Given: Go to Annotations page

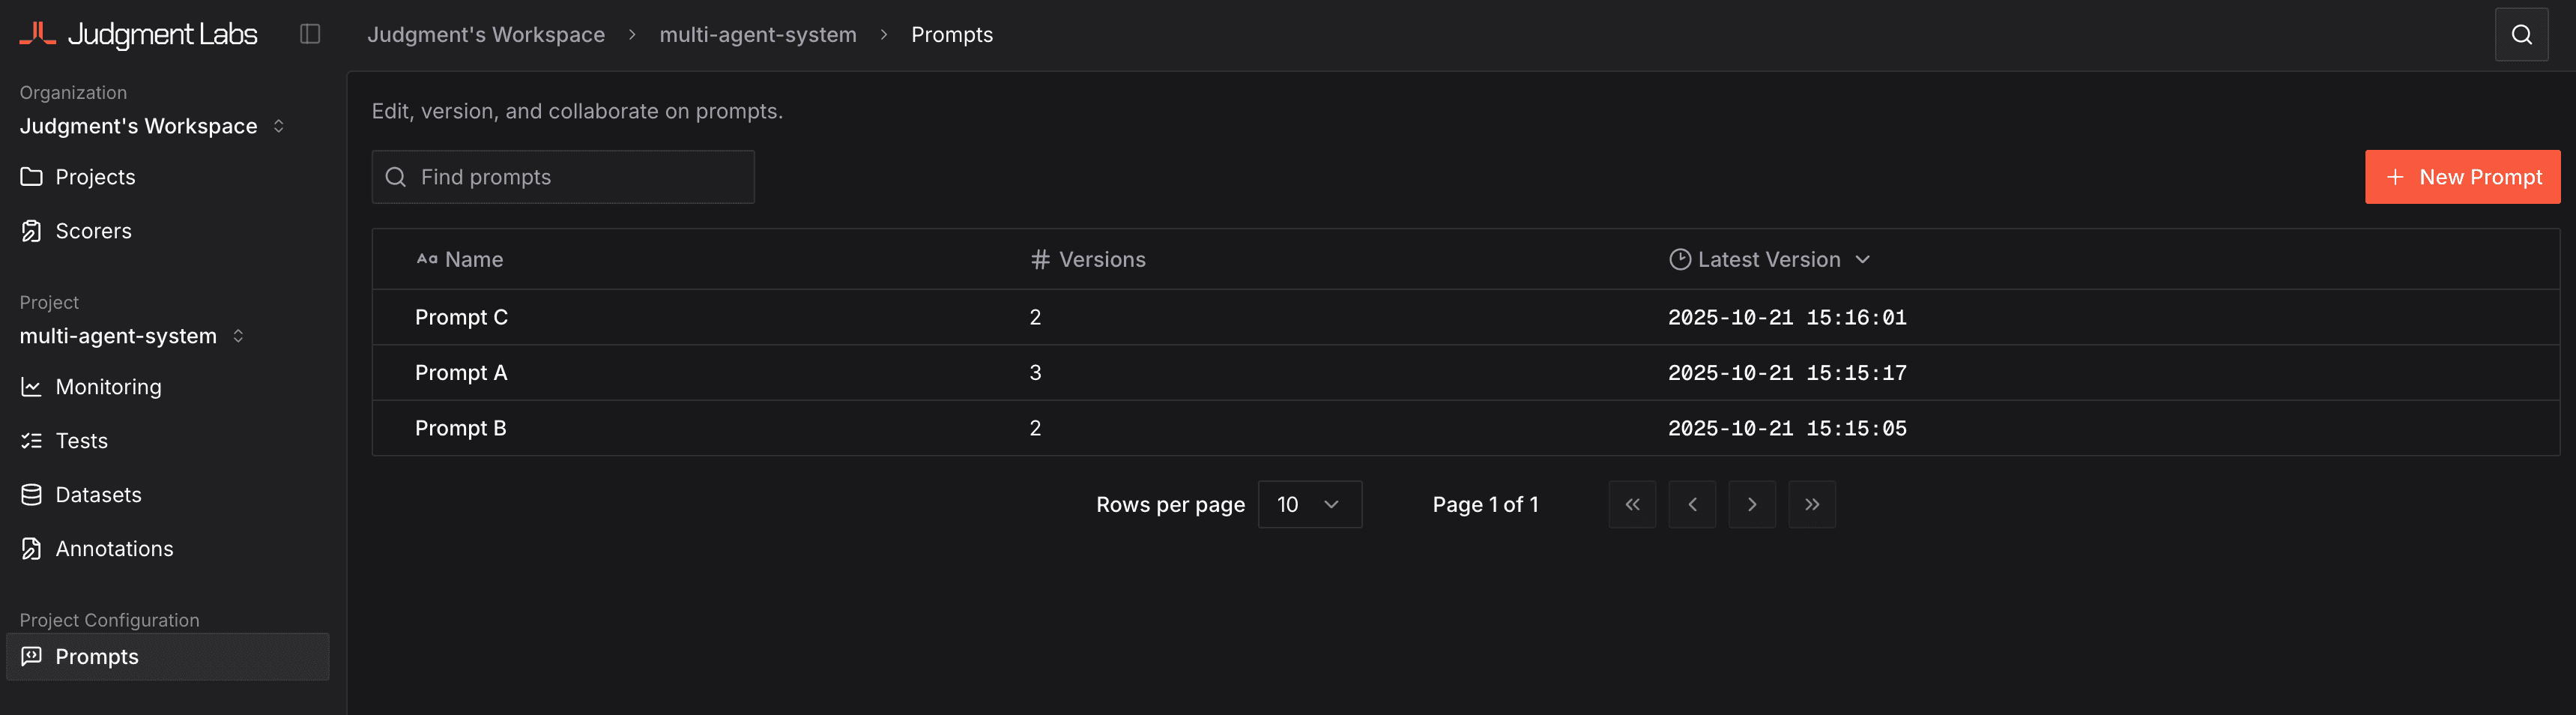Looking at the screenshot, I should point(114,549).
